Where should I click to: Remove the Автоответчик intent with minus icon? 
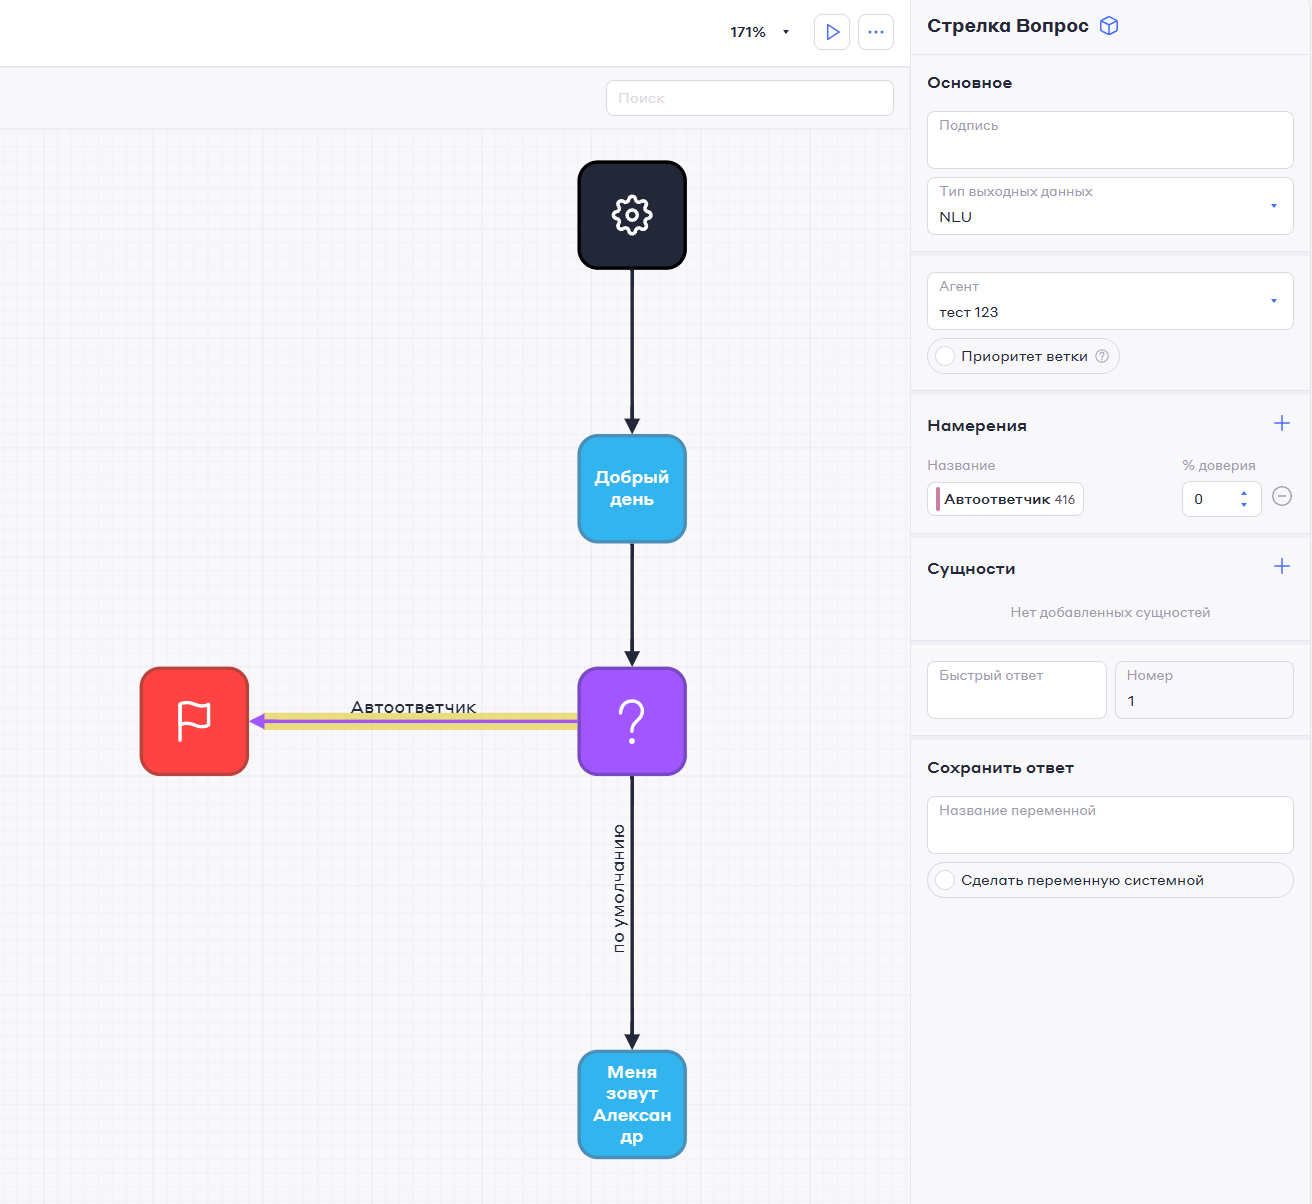[x=1282, y=496]
